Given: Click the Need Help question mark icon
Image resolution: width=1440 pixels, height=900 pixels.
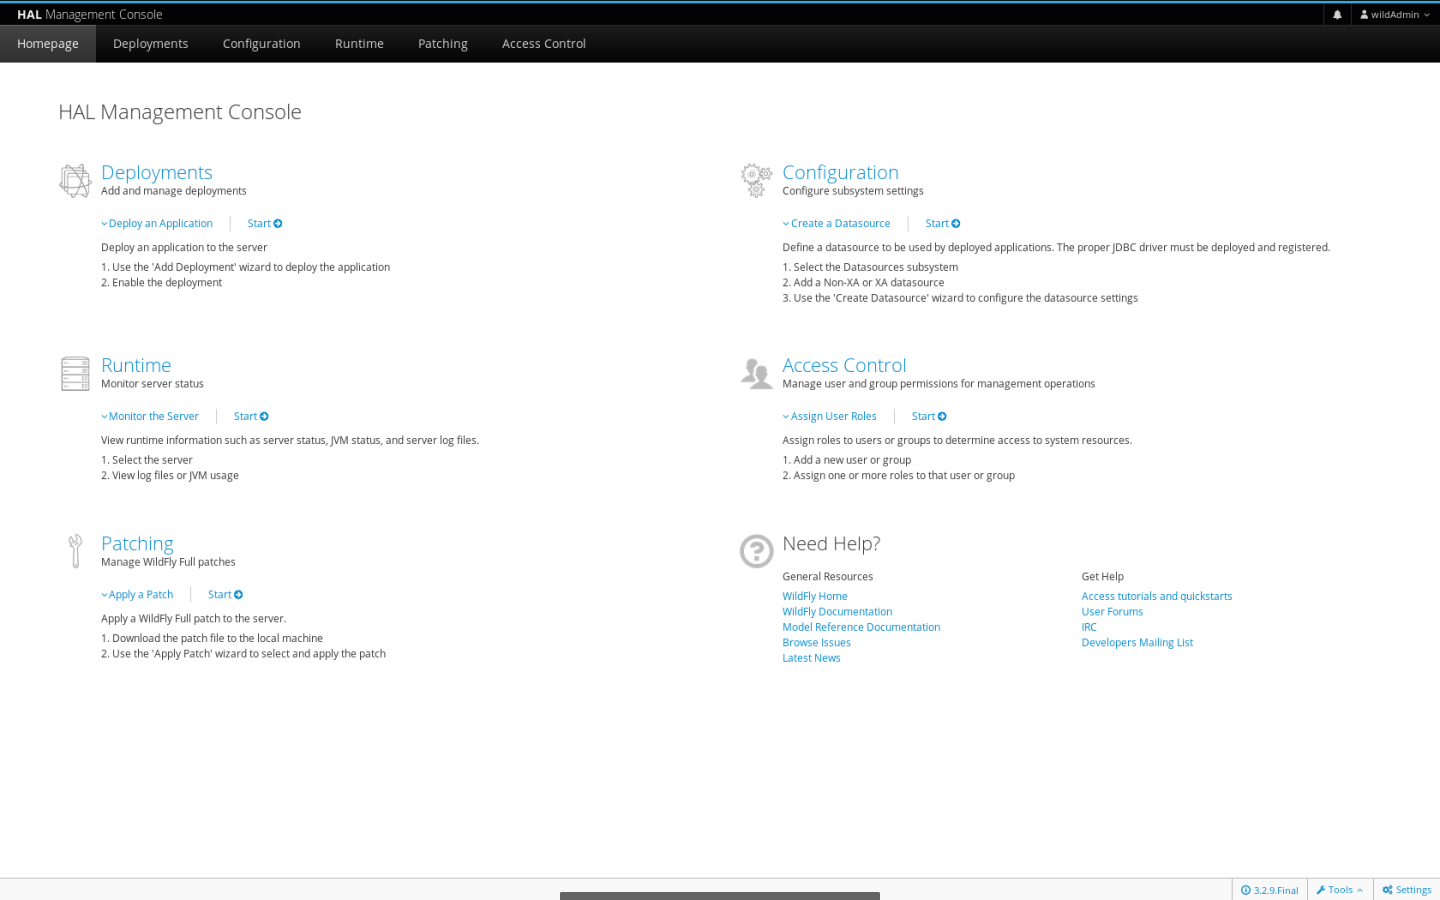Looking at the screenshot, I should point(756,551).
